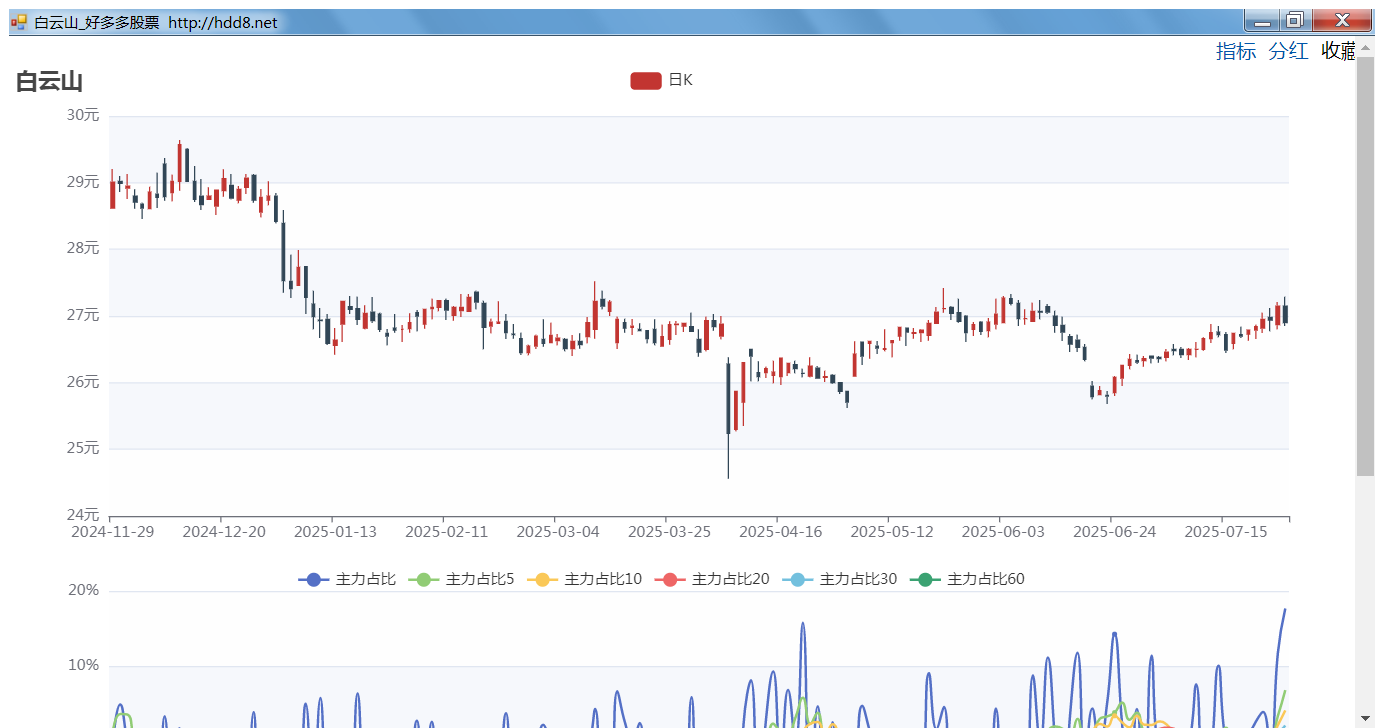Click the 10% axis label
This screenshot has width=1379, height=728.
[83, 666]
